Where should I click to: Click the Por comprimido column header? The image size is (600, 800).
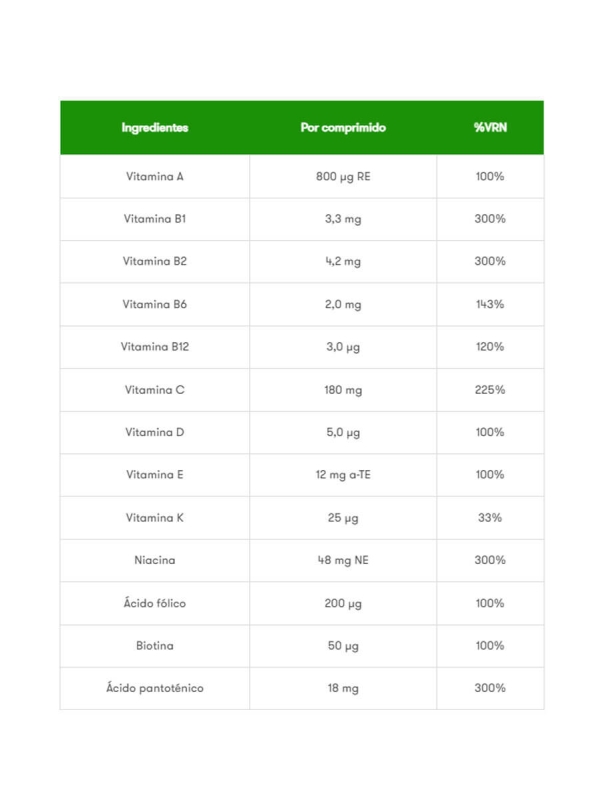click(343, 128)
